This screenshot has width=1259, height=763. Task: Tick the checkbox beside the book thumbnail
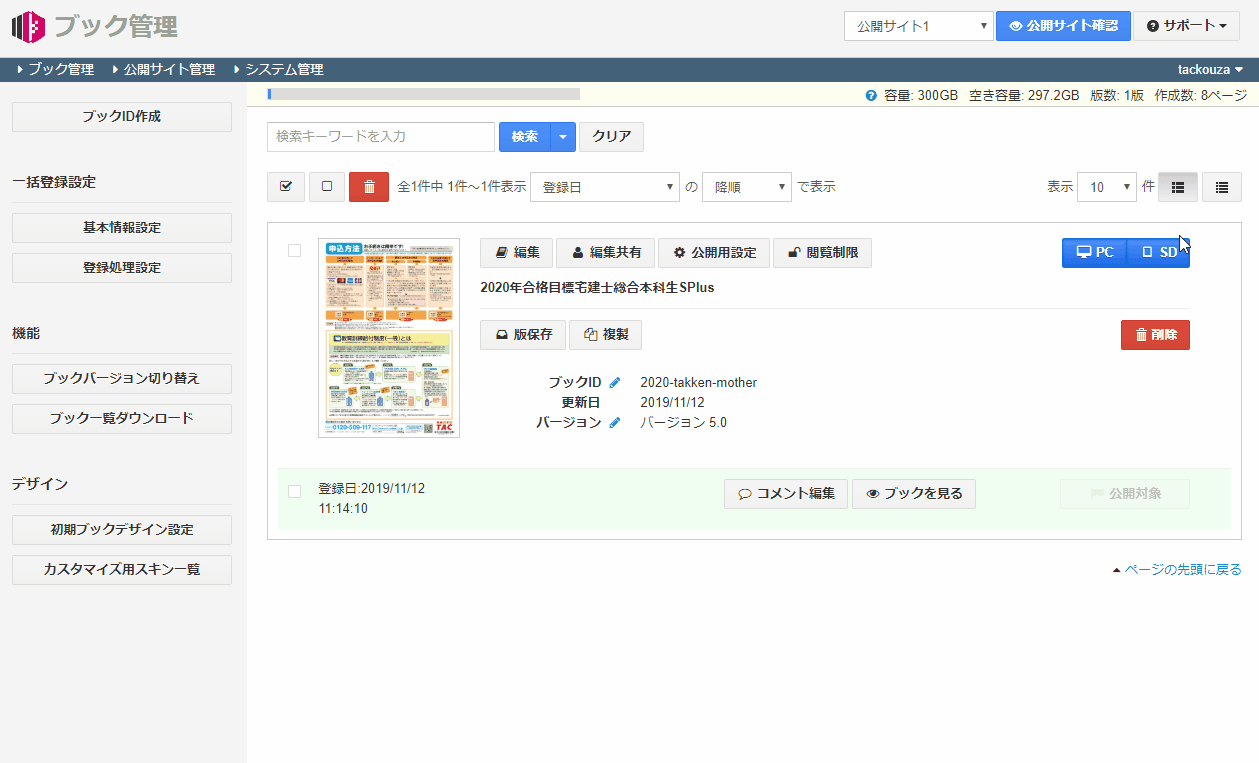[x=294, y=251]
